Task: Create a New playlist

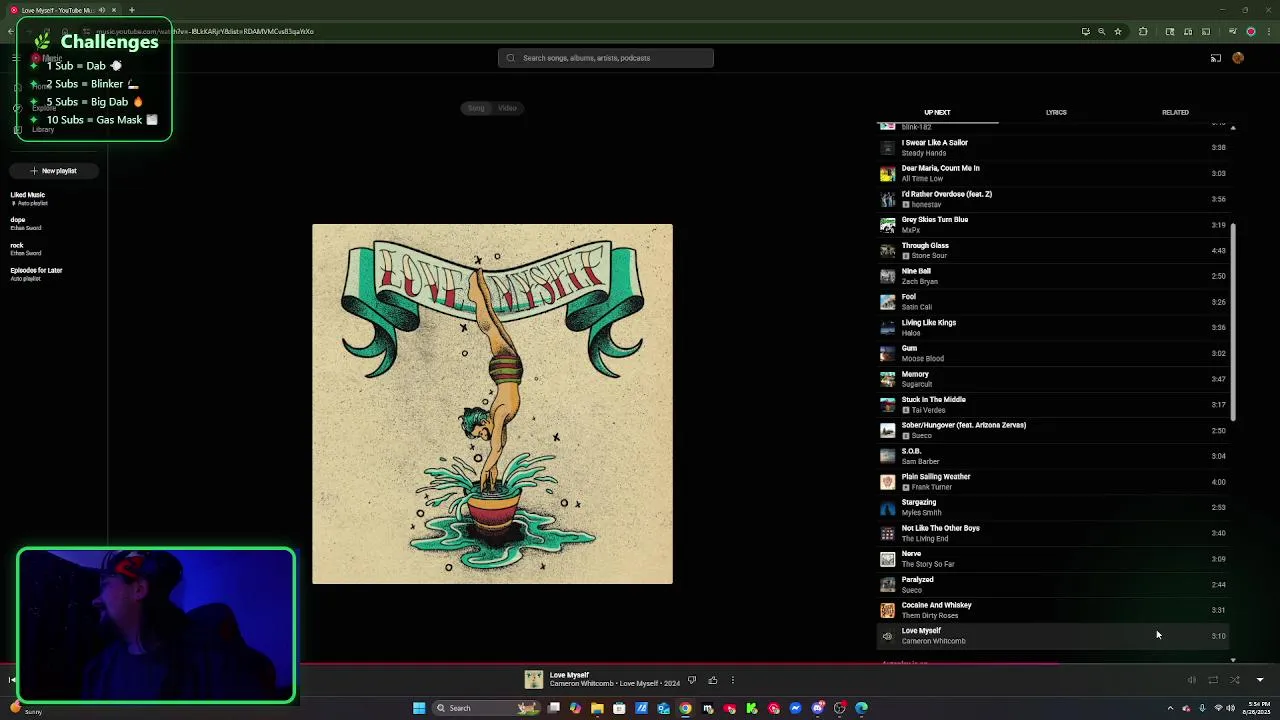Action: point(54,171)
